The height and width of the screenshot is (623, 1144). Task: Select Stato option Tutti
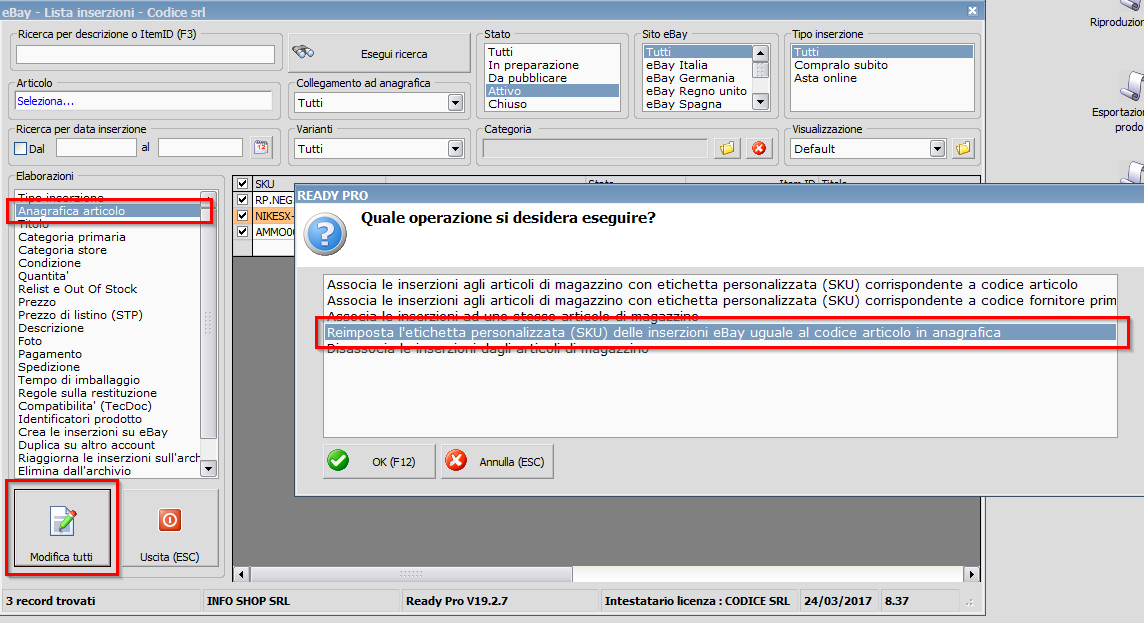pyautogui.click(x=552, y=52)
